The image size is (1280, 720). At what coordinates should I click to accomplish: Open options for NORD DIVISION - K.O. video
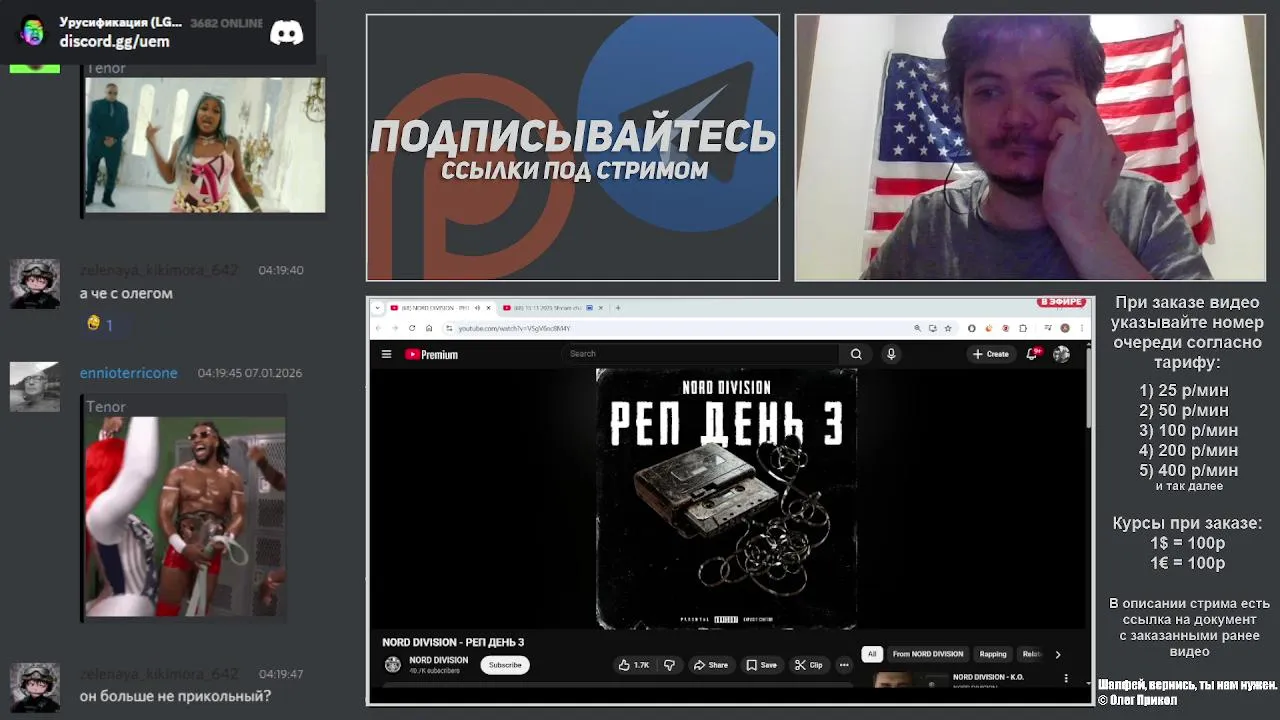click(1066, 678)
